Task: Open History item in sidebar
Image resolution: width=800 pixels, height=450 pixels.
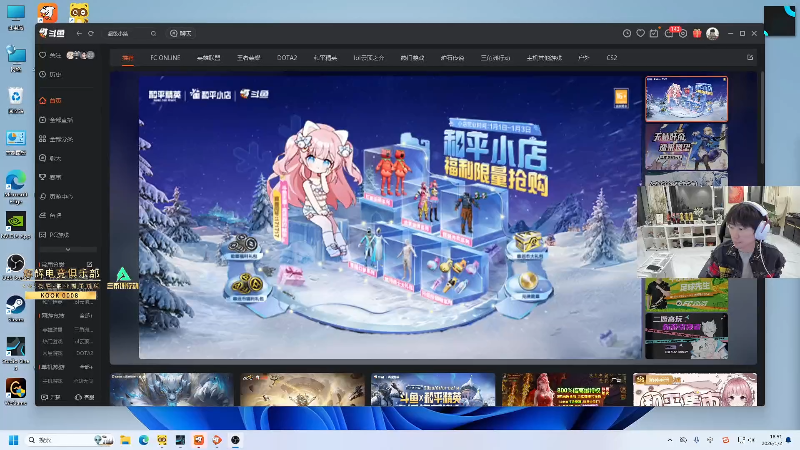Action: click(50, 74)
